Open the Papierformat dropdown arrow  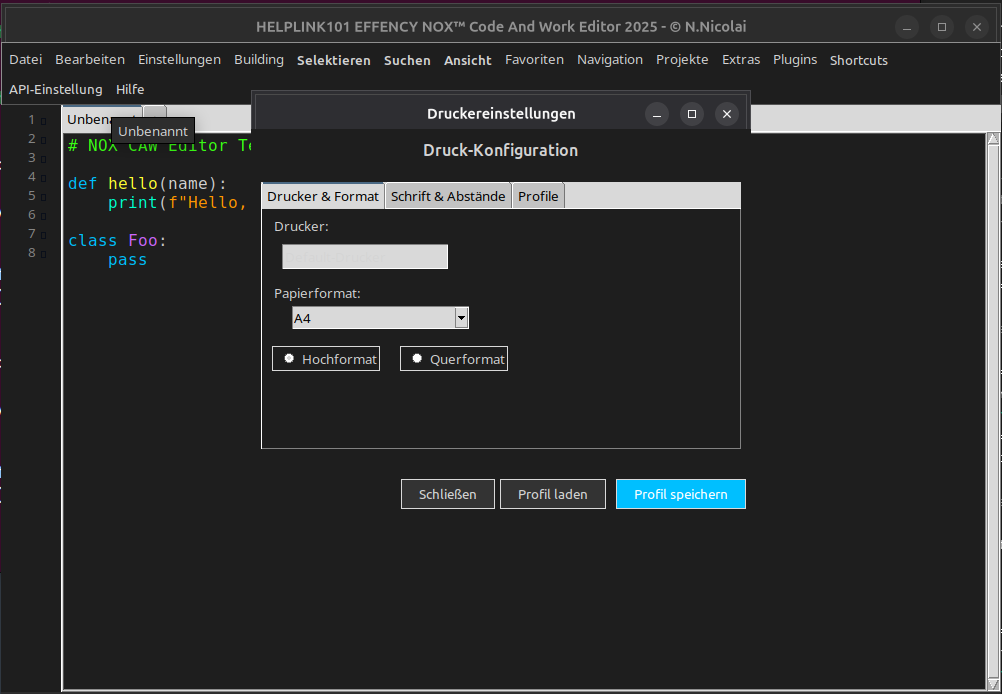(461, 318)
